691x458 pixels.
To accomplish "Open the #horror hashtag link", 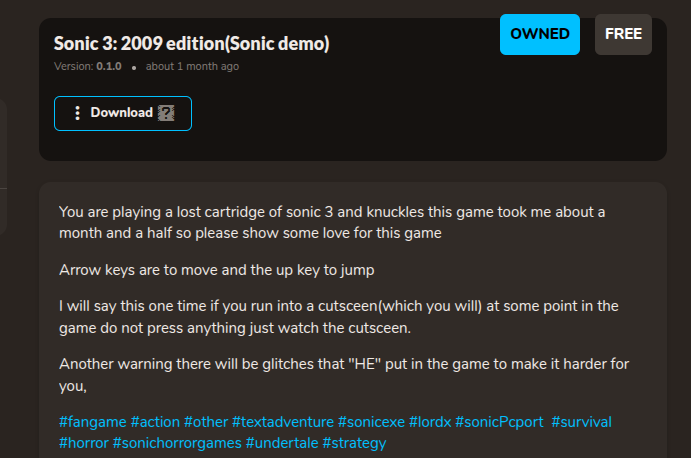I will 84,443.
